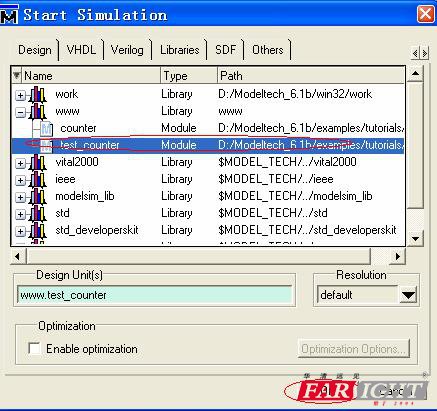Click the vertical scrollbar thumb
The width and height of the screenshot is (437, 411).
[x=415, y=144]
